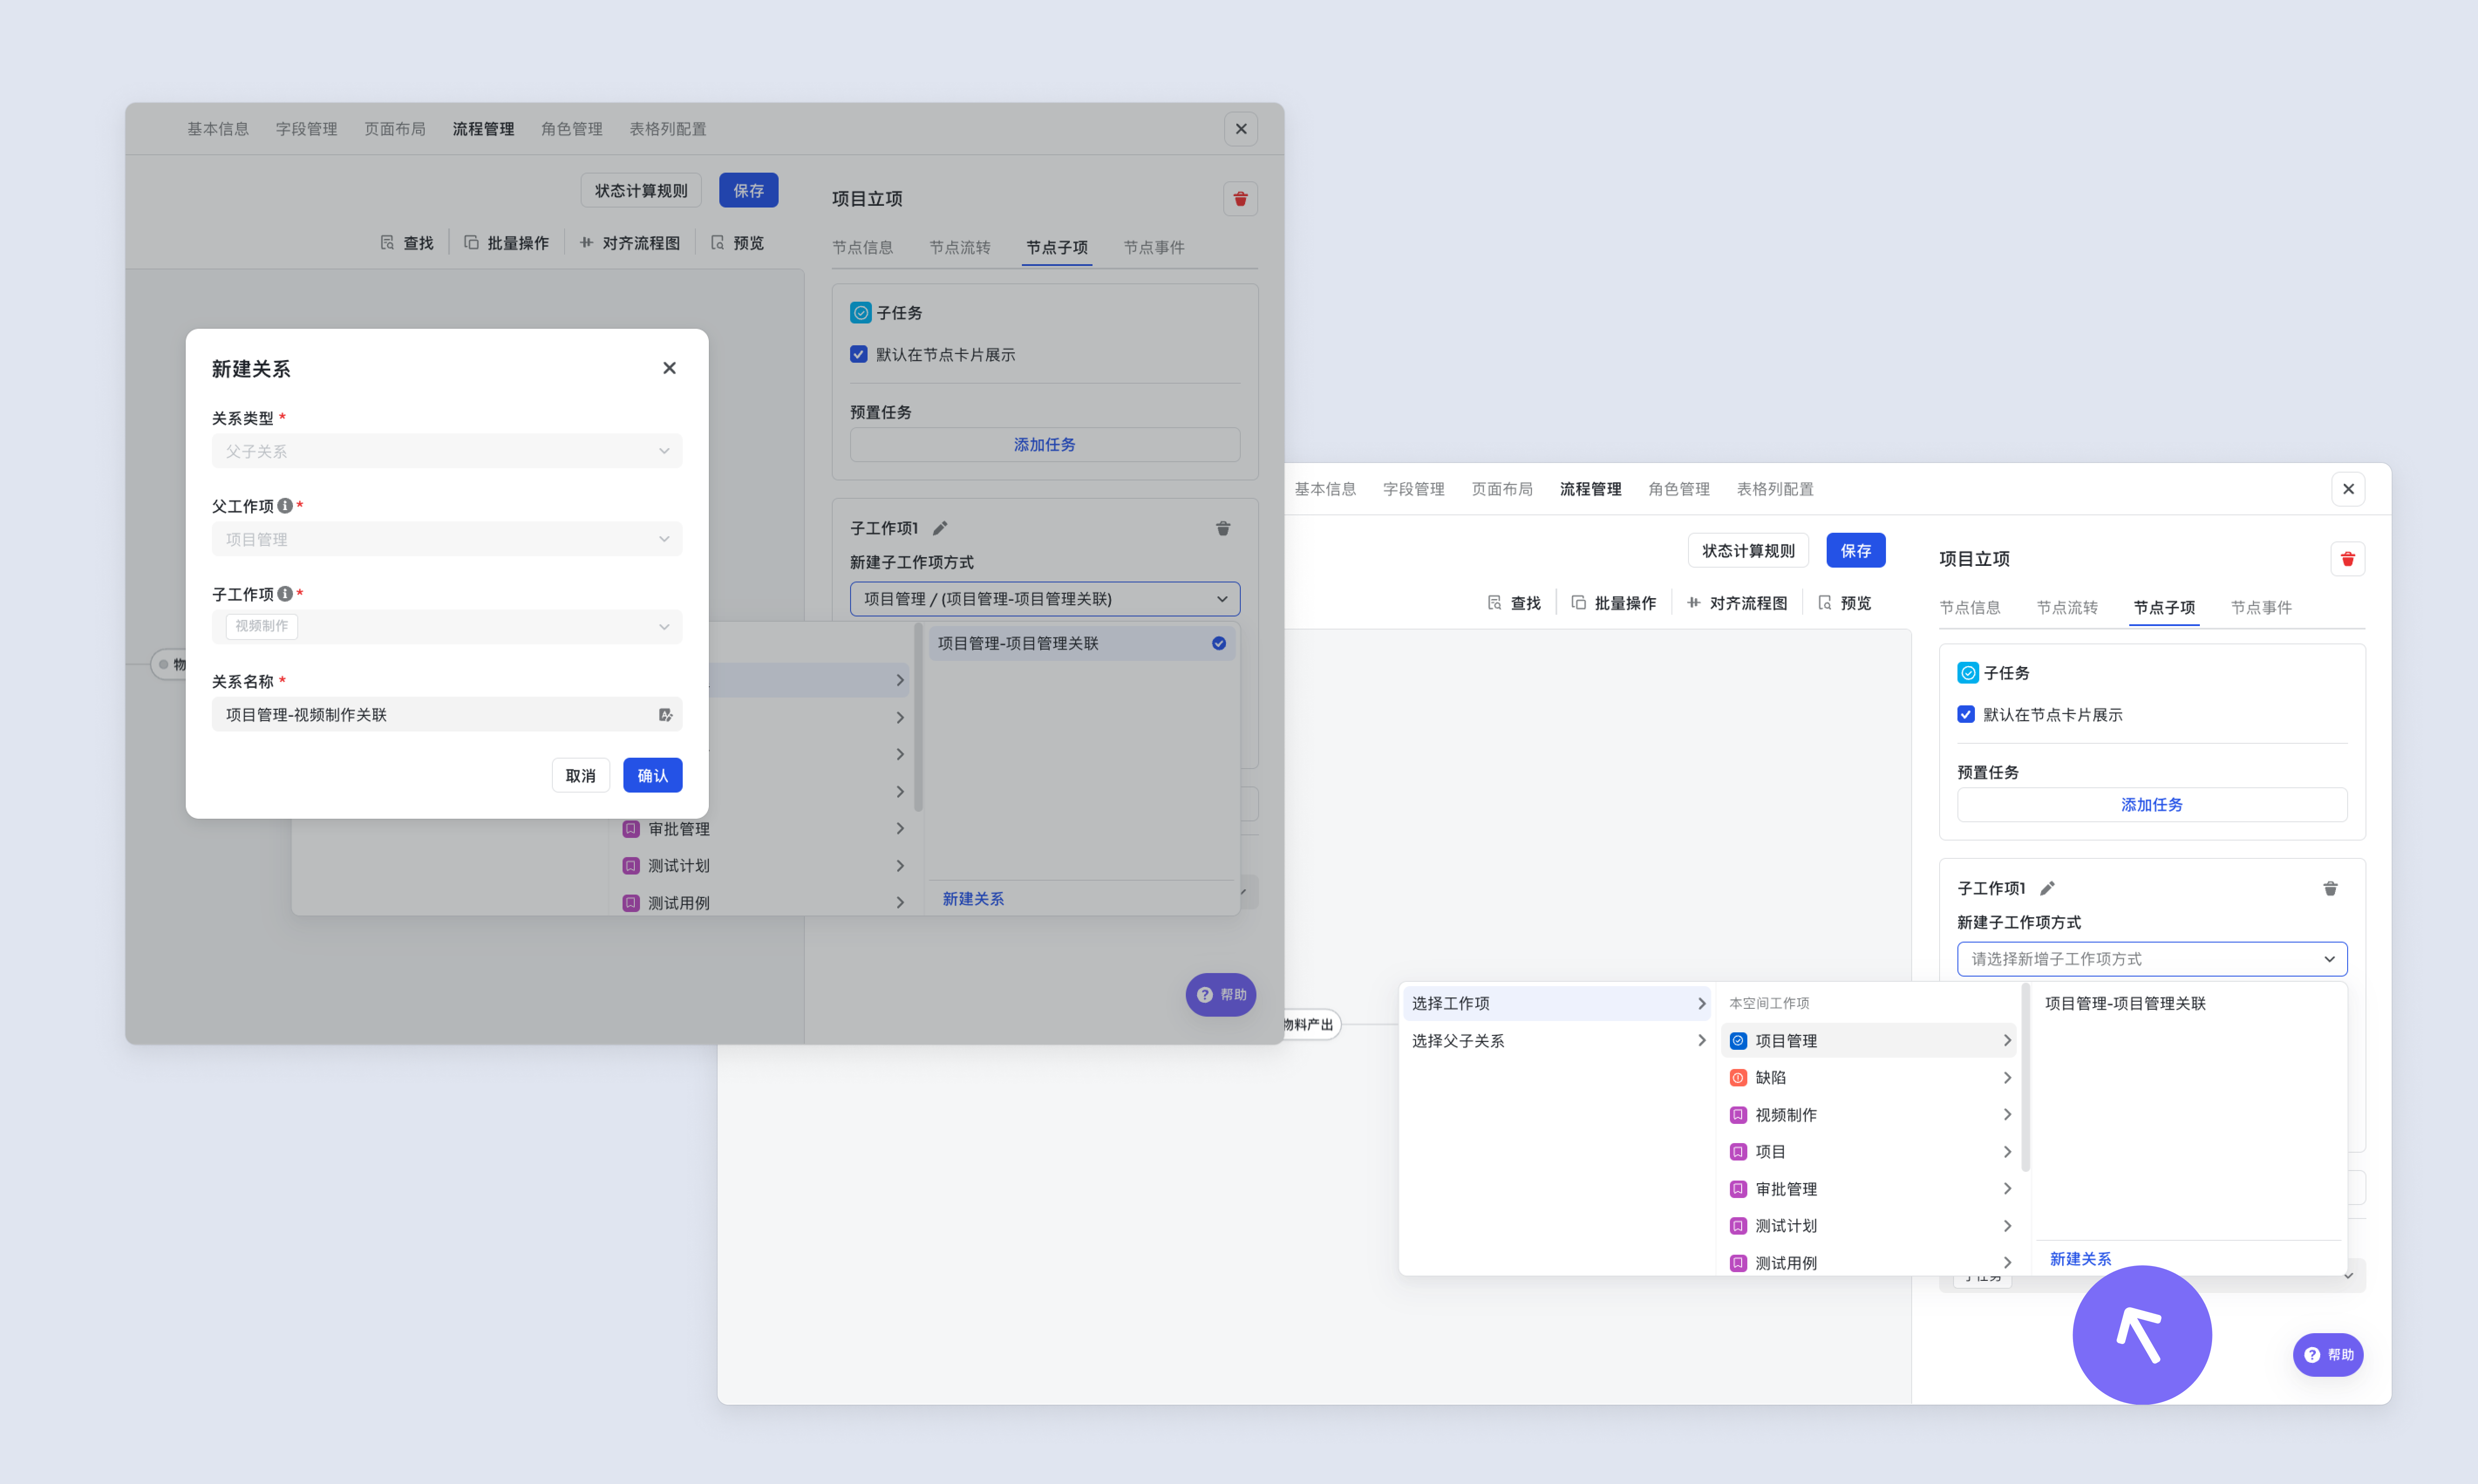Click 添加任务 button in the bright window

pos(2152,805)
